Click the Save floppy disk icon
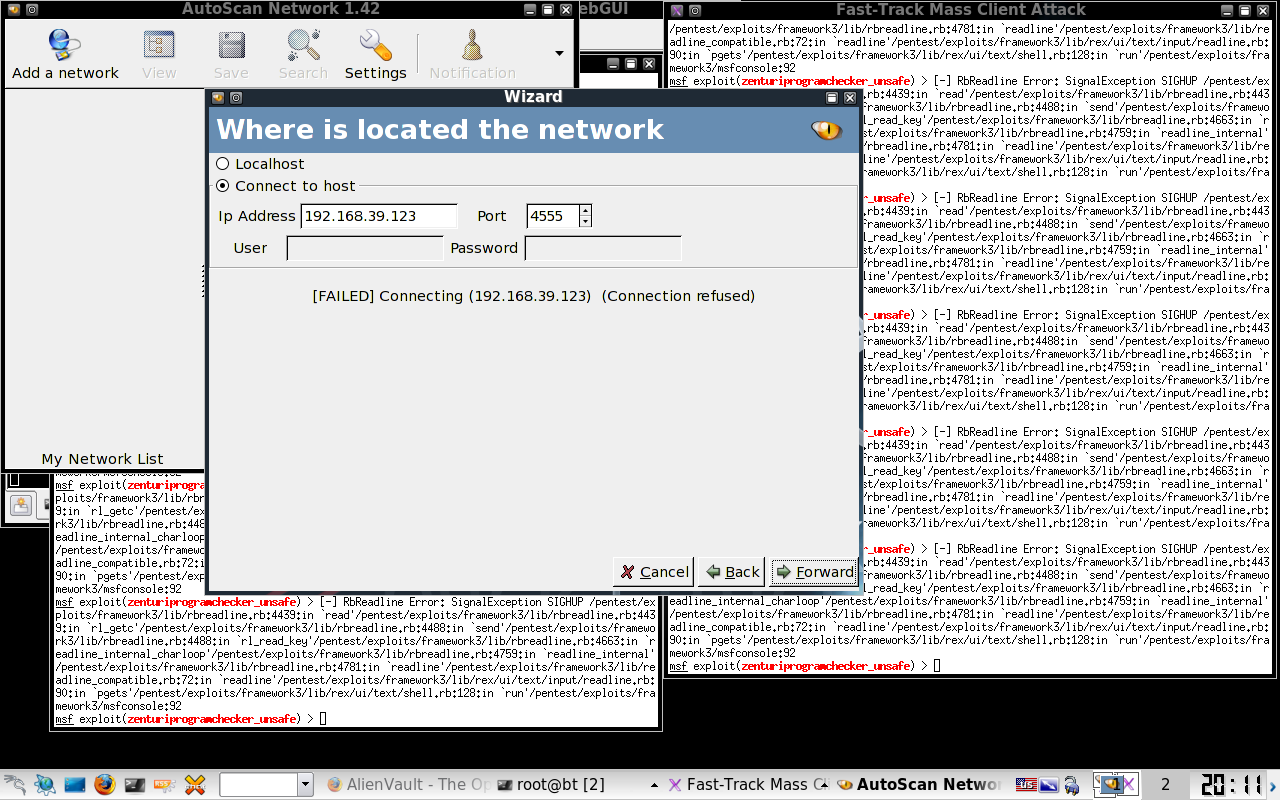 [x=231, y=46]
